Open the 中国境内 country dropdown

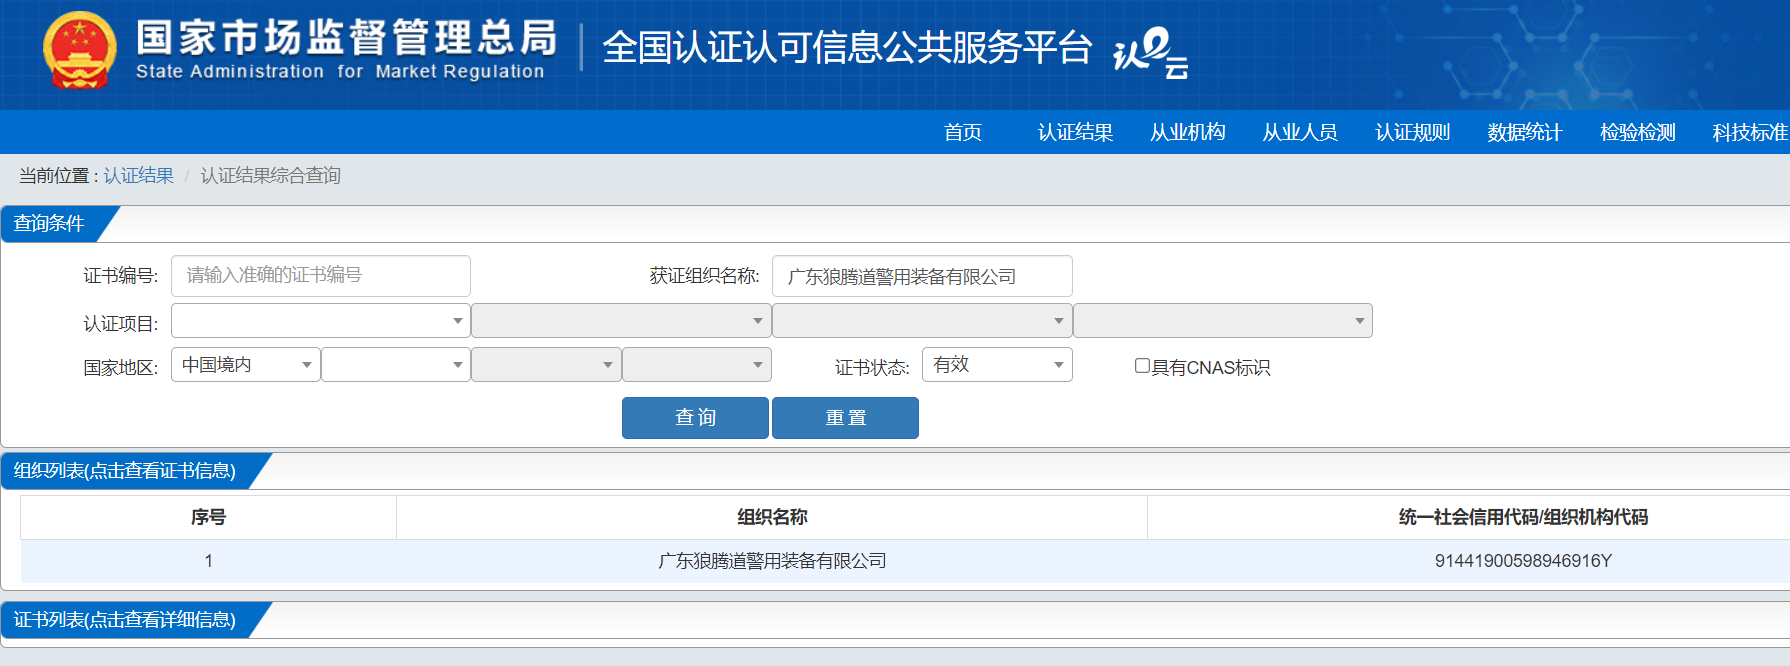tap(246, 365)
